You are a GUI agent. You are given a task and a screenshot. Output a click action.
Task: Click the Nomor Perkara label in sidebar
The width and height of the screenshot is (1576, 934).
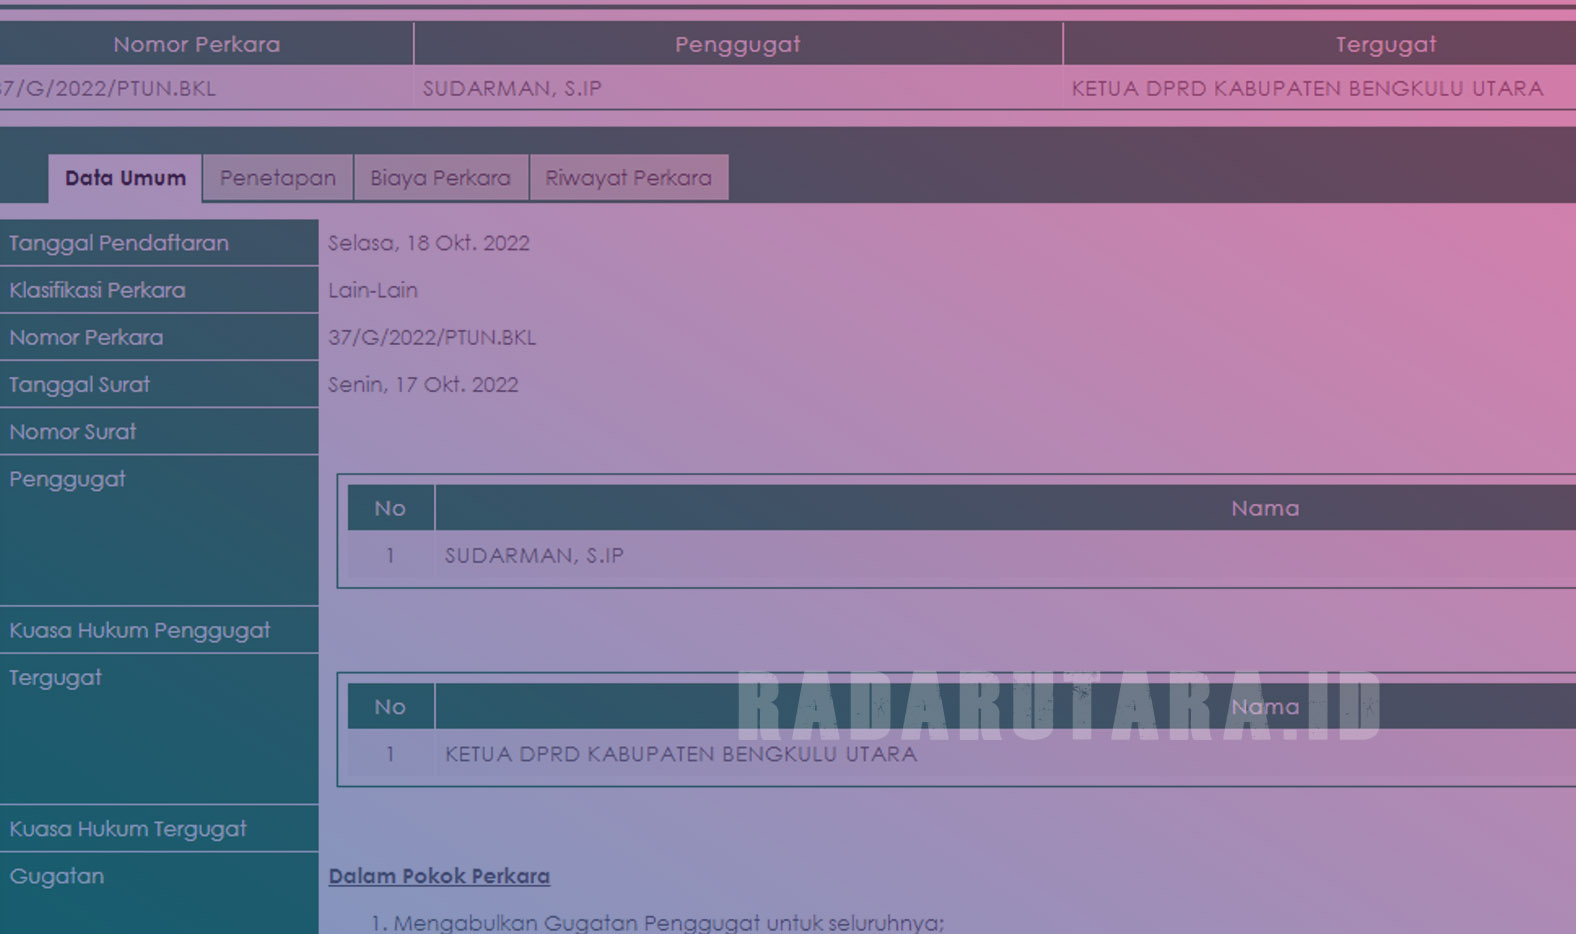coord(86,337)
